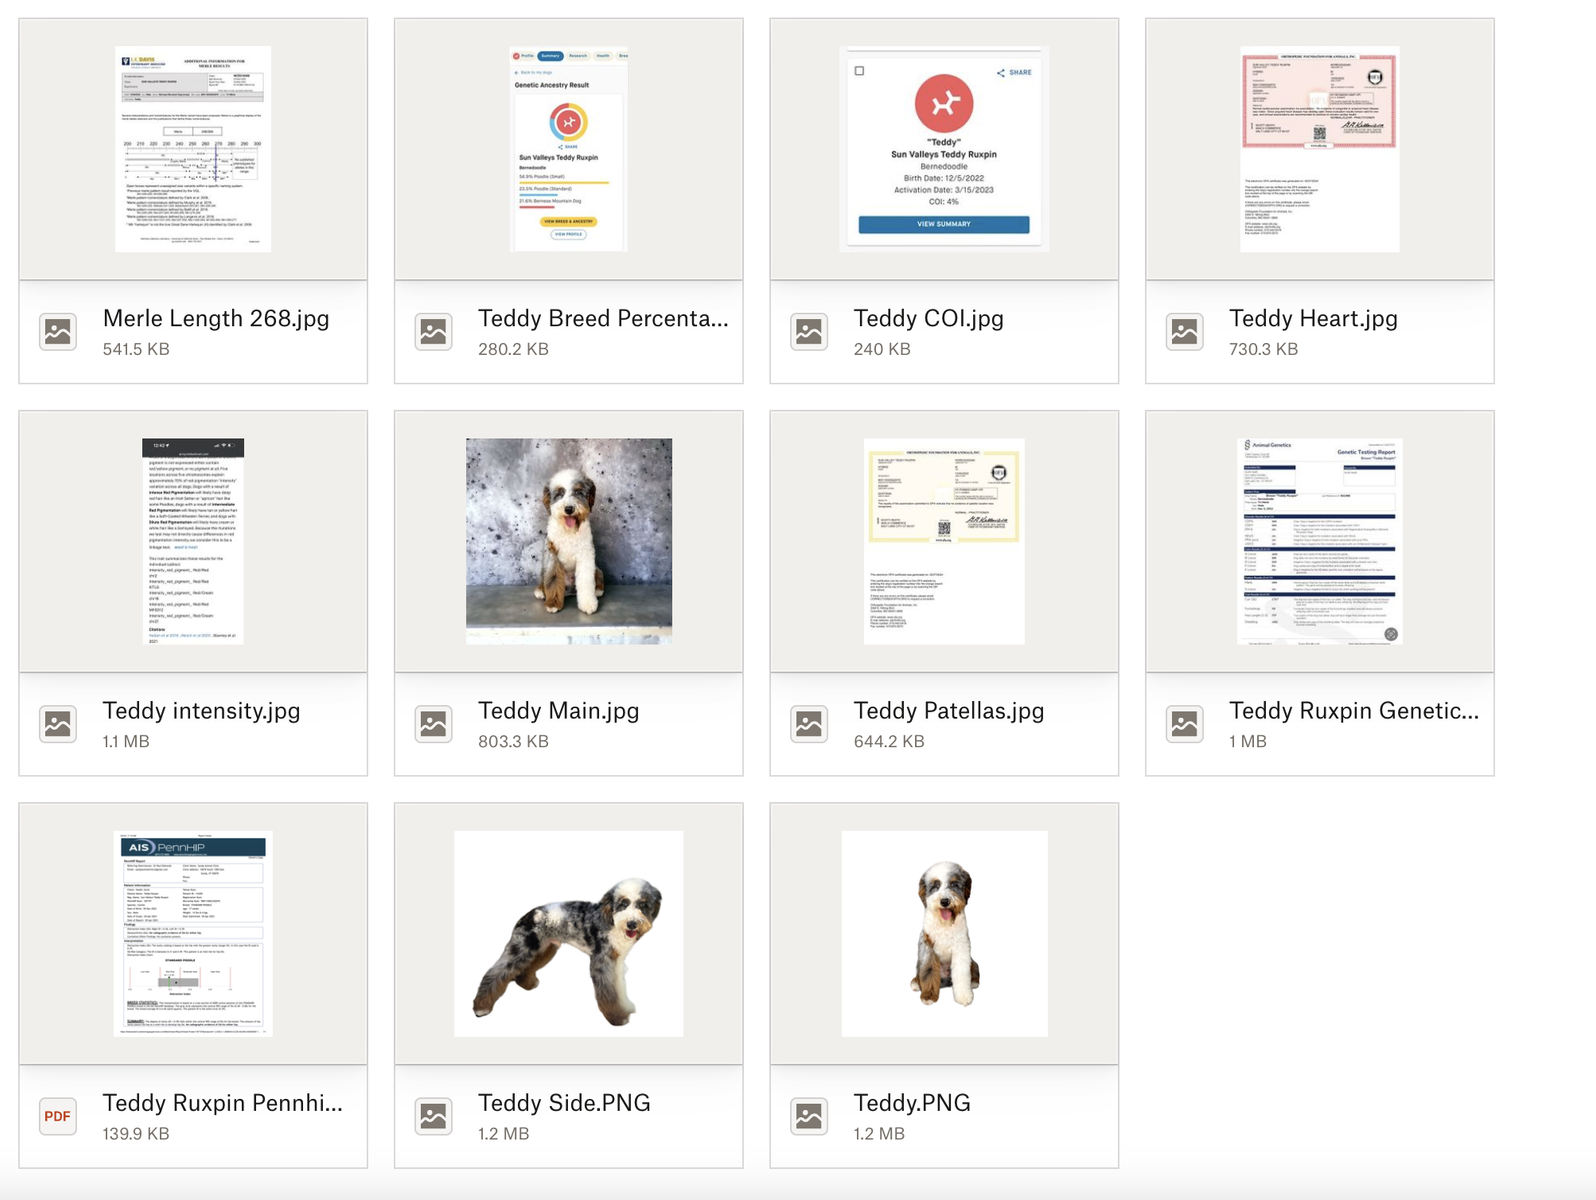This screenshot has height=1200, width=1596.
Task: Click the PDF icon for Teddy Ruxpin Pennhip file
Action: click(58, 1116)
